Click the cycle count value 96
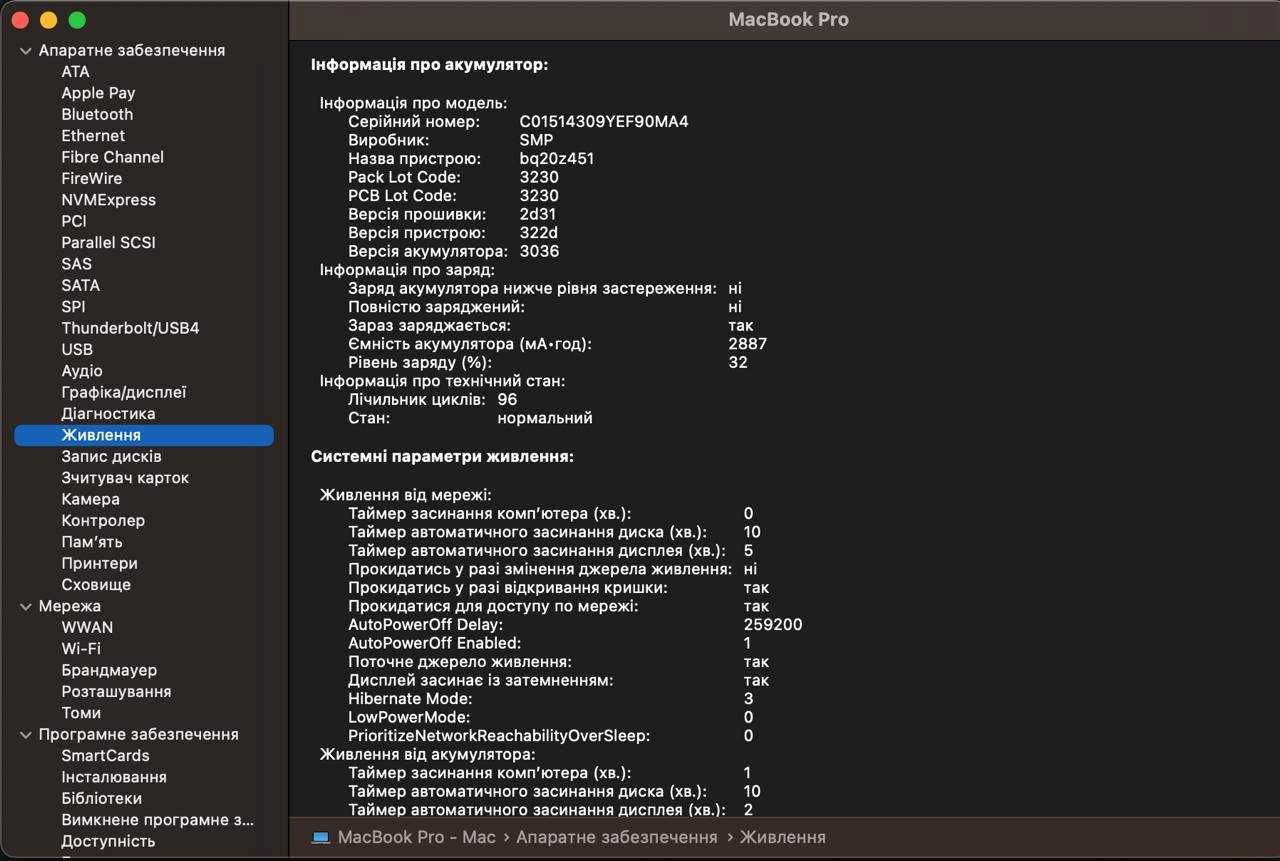This screenshot has width=1280, height=861. [507, 399]
